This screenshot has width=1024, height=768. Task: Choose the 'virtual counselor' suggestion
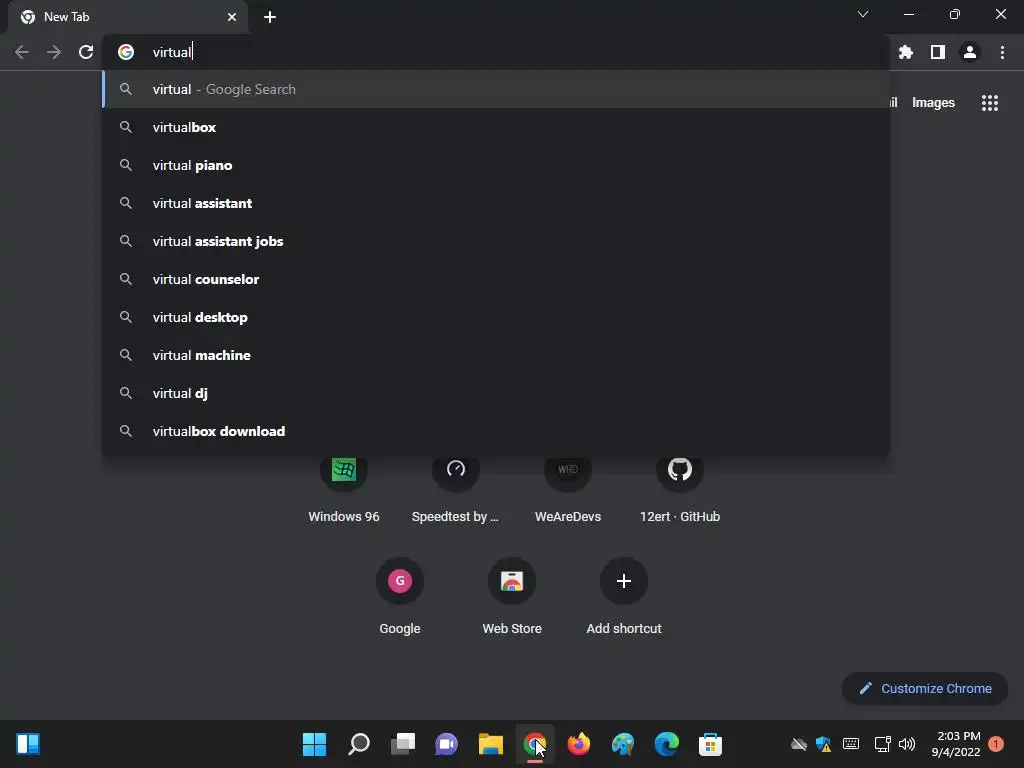pyautogui.click(x=496, y=280)
